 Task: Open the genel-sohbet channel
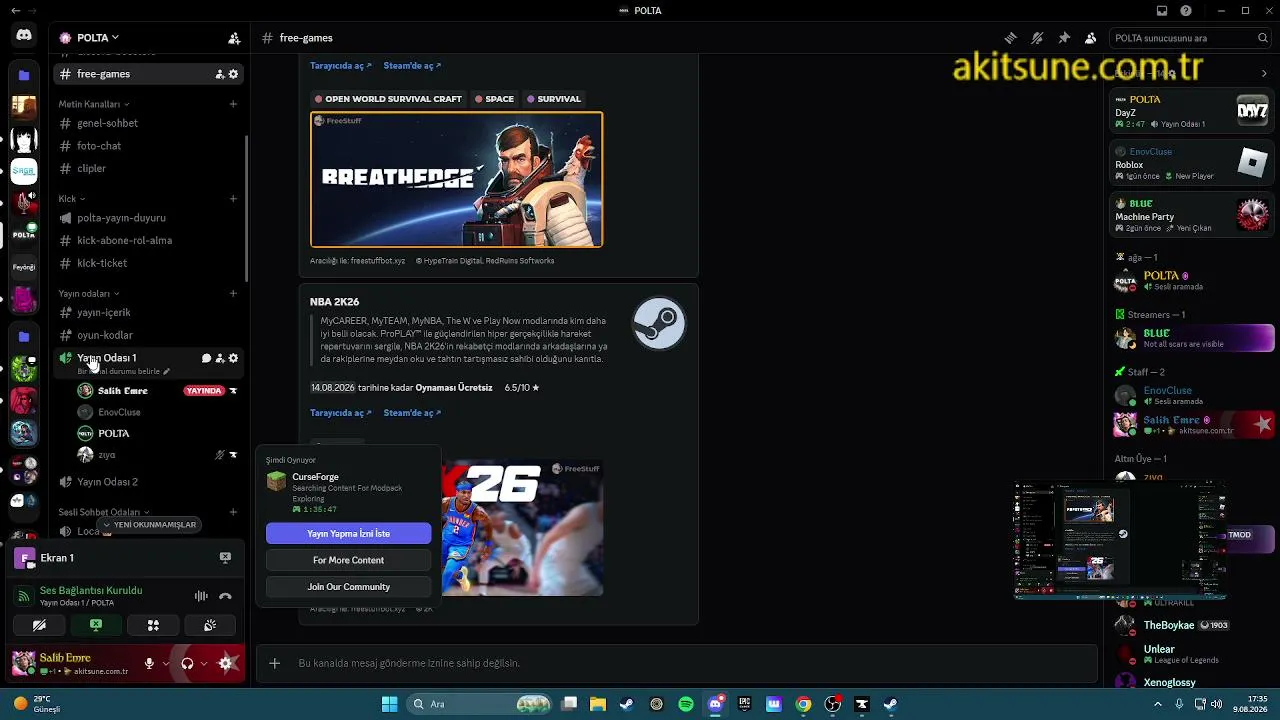click(x=150, y=123)
